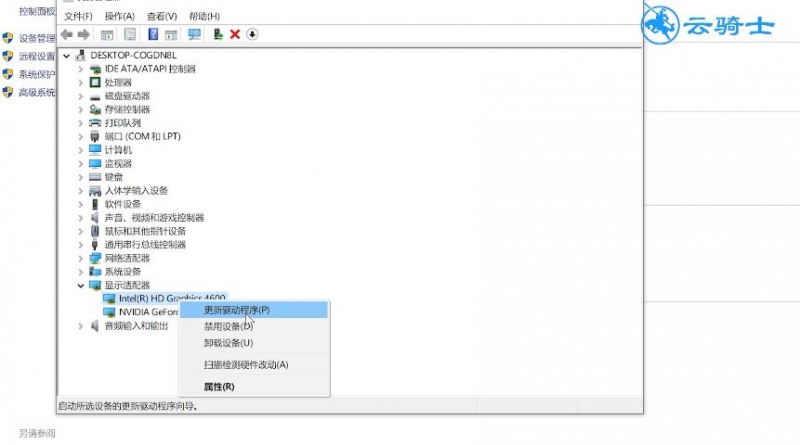Open 设备管理 link in control panel
The width and height of the screenshot is (800, 445).
click(37, 38)
